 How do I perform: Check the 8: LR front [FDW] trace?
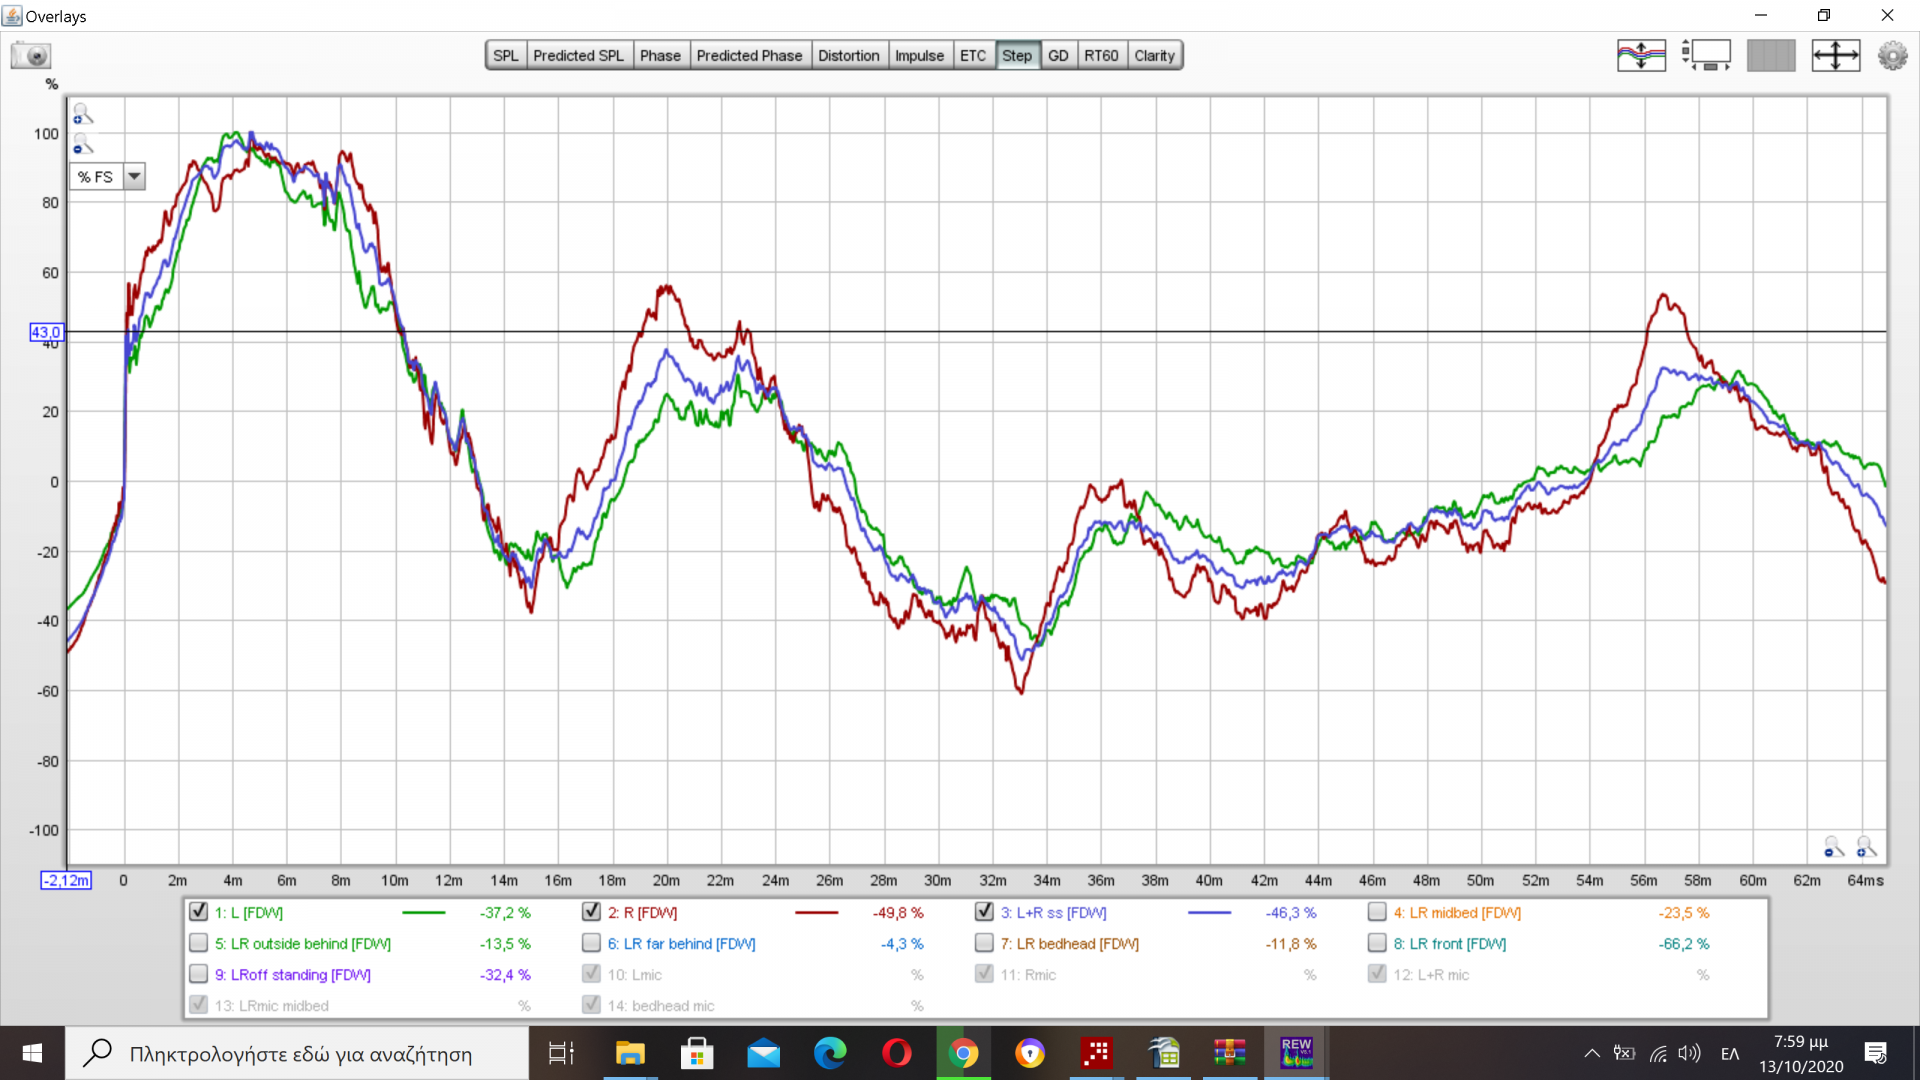coord(1377,943)
